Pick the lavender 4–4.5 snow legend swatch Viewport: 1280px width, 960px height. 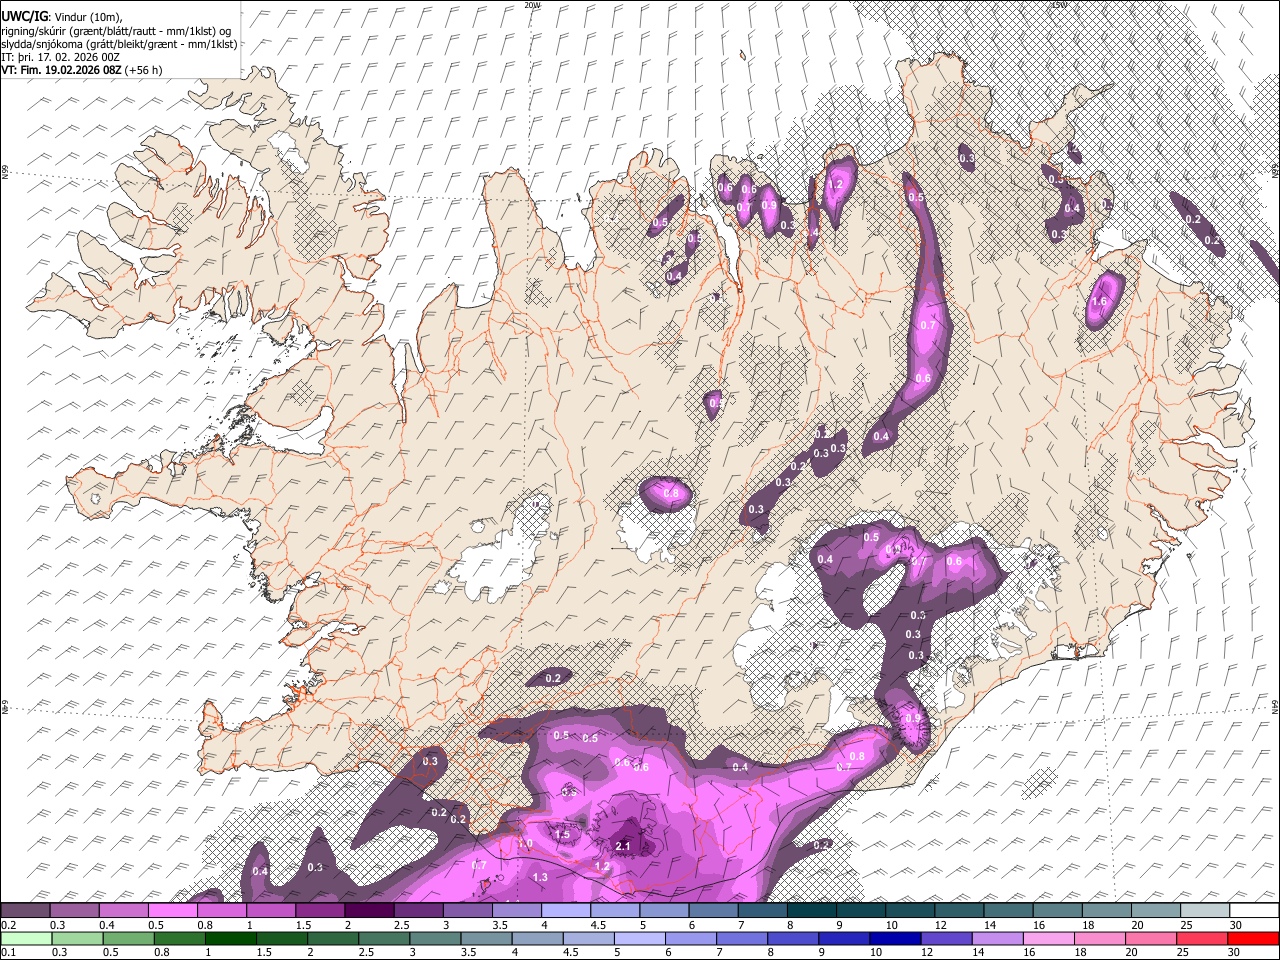(566, 911)
